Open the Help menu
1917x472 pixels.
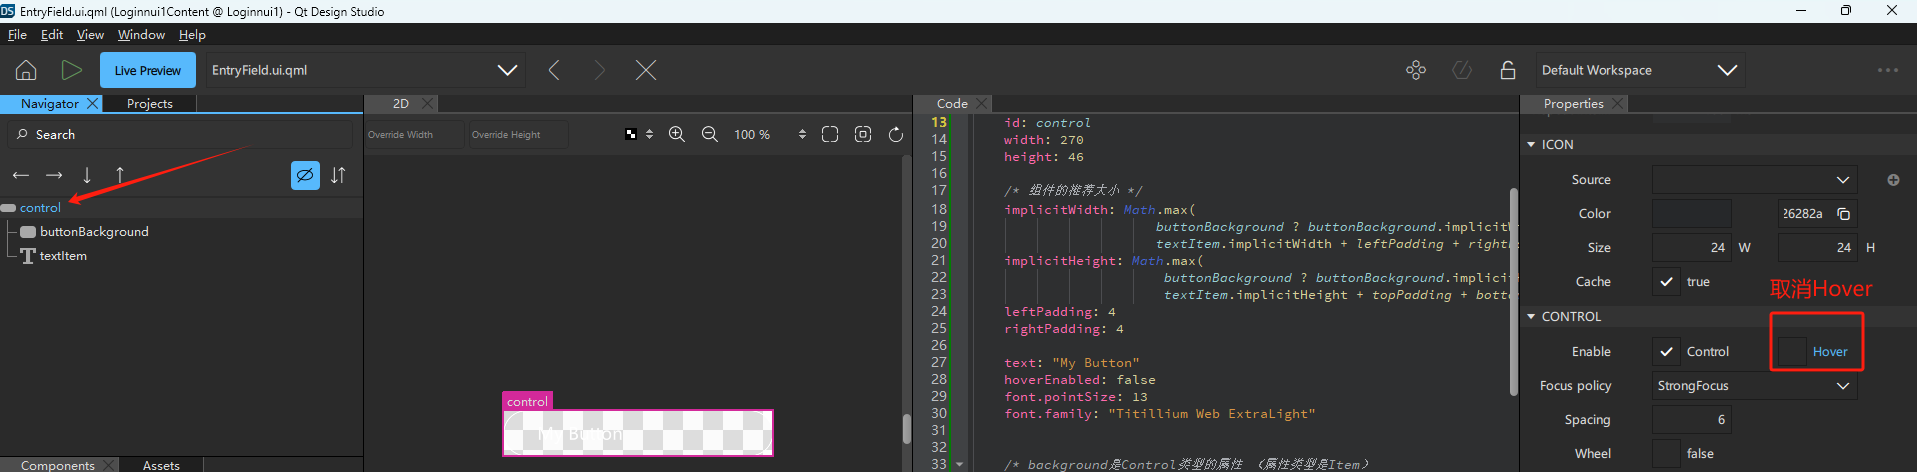(x=192, y=34)
